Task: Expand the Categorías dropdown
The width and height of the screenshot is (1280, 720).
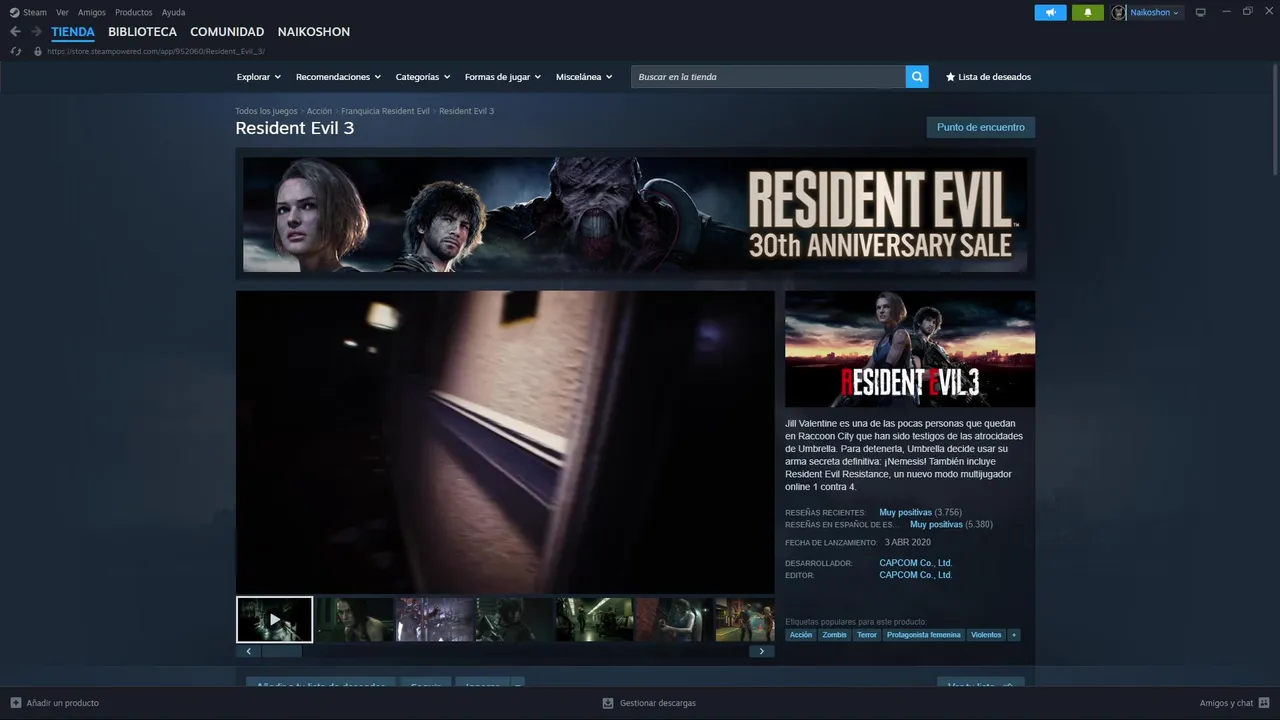Action: tap(423, 77)
